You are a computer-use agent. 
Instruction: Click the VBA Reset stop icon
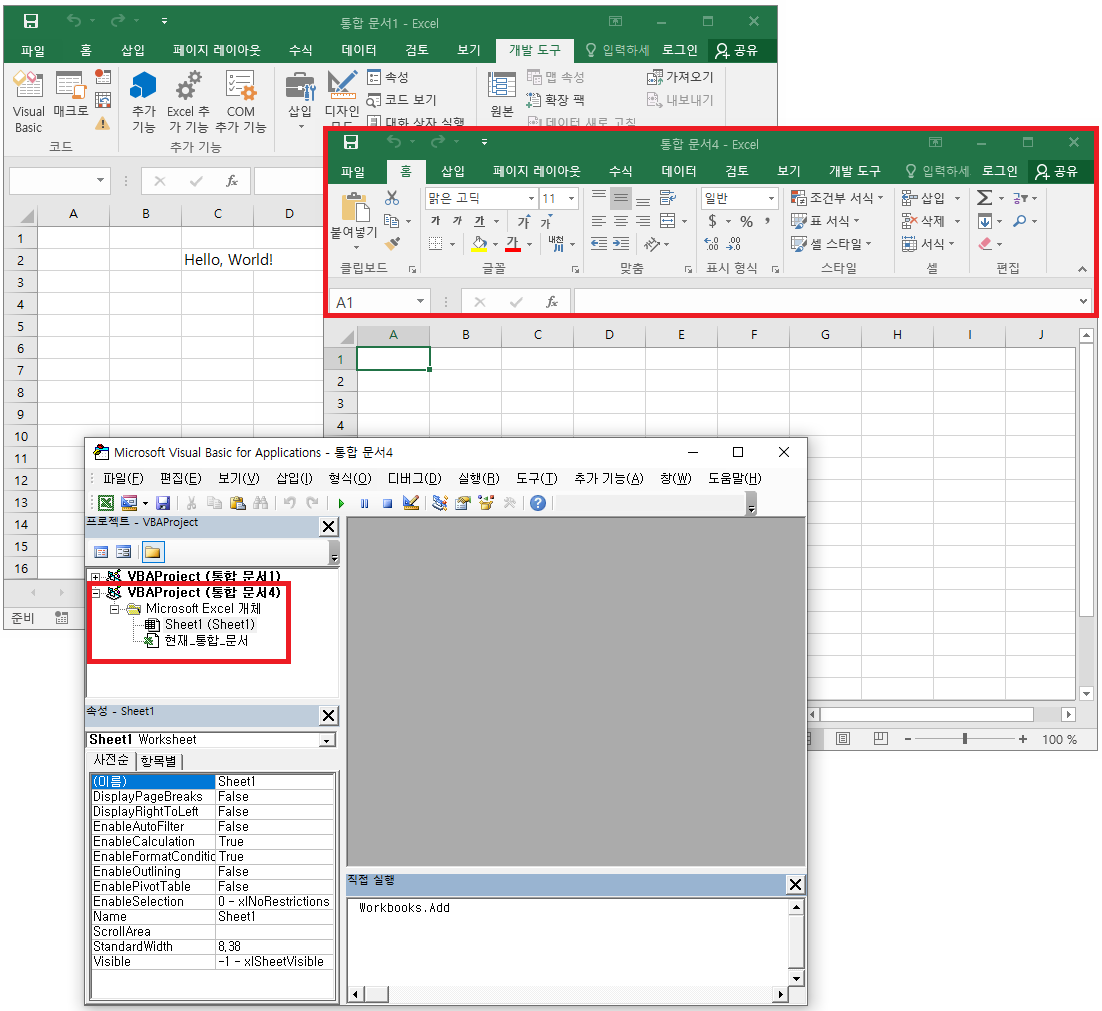pyautogui.click(x=387, y=503)
